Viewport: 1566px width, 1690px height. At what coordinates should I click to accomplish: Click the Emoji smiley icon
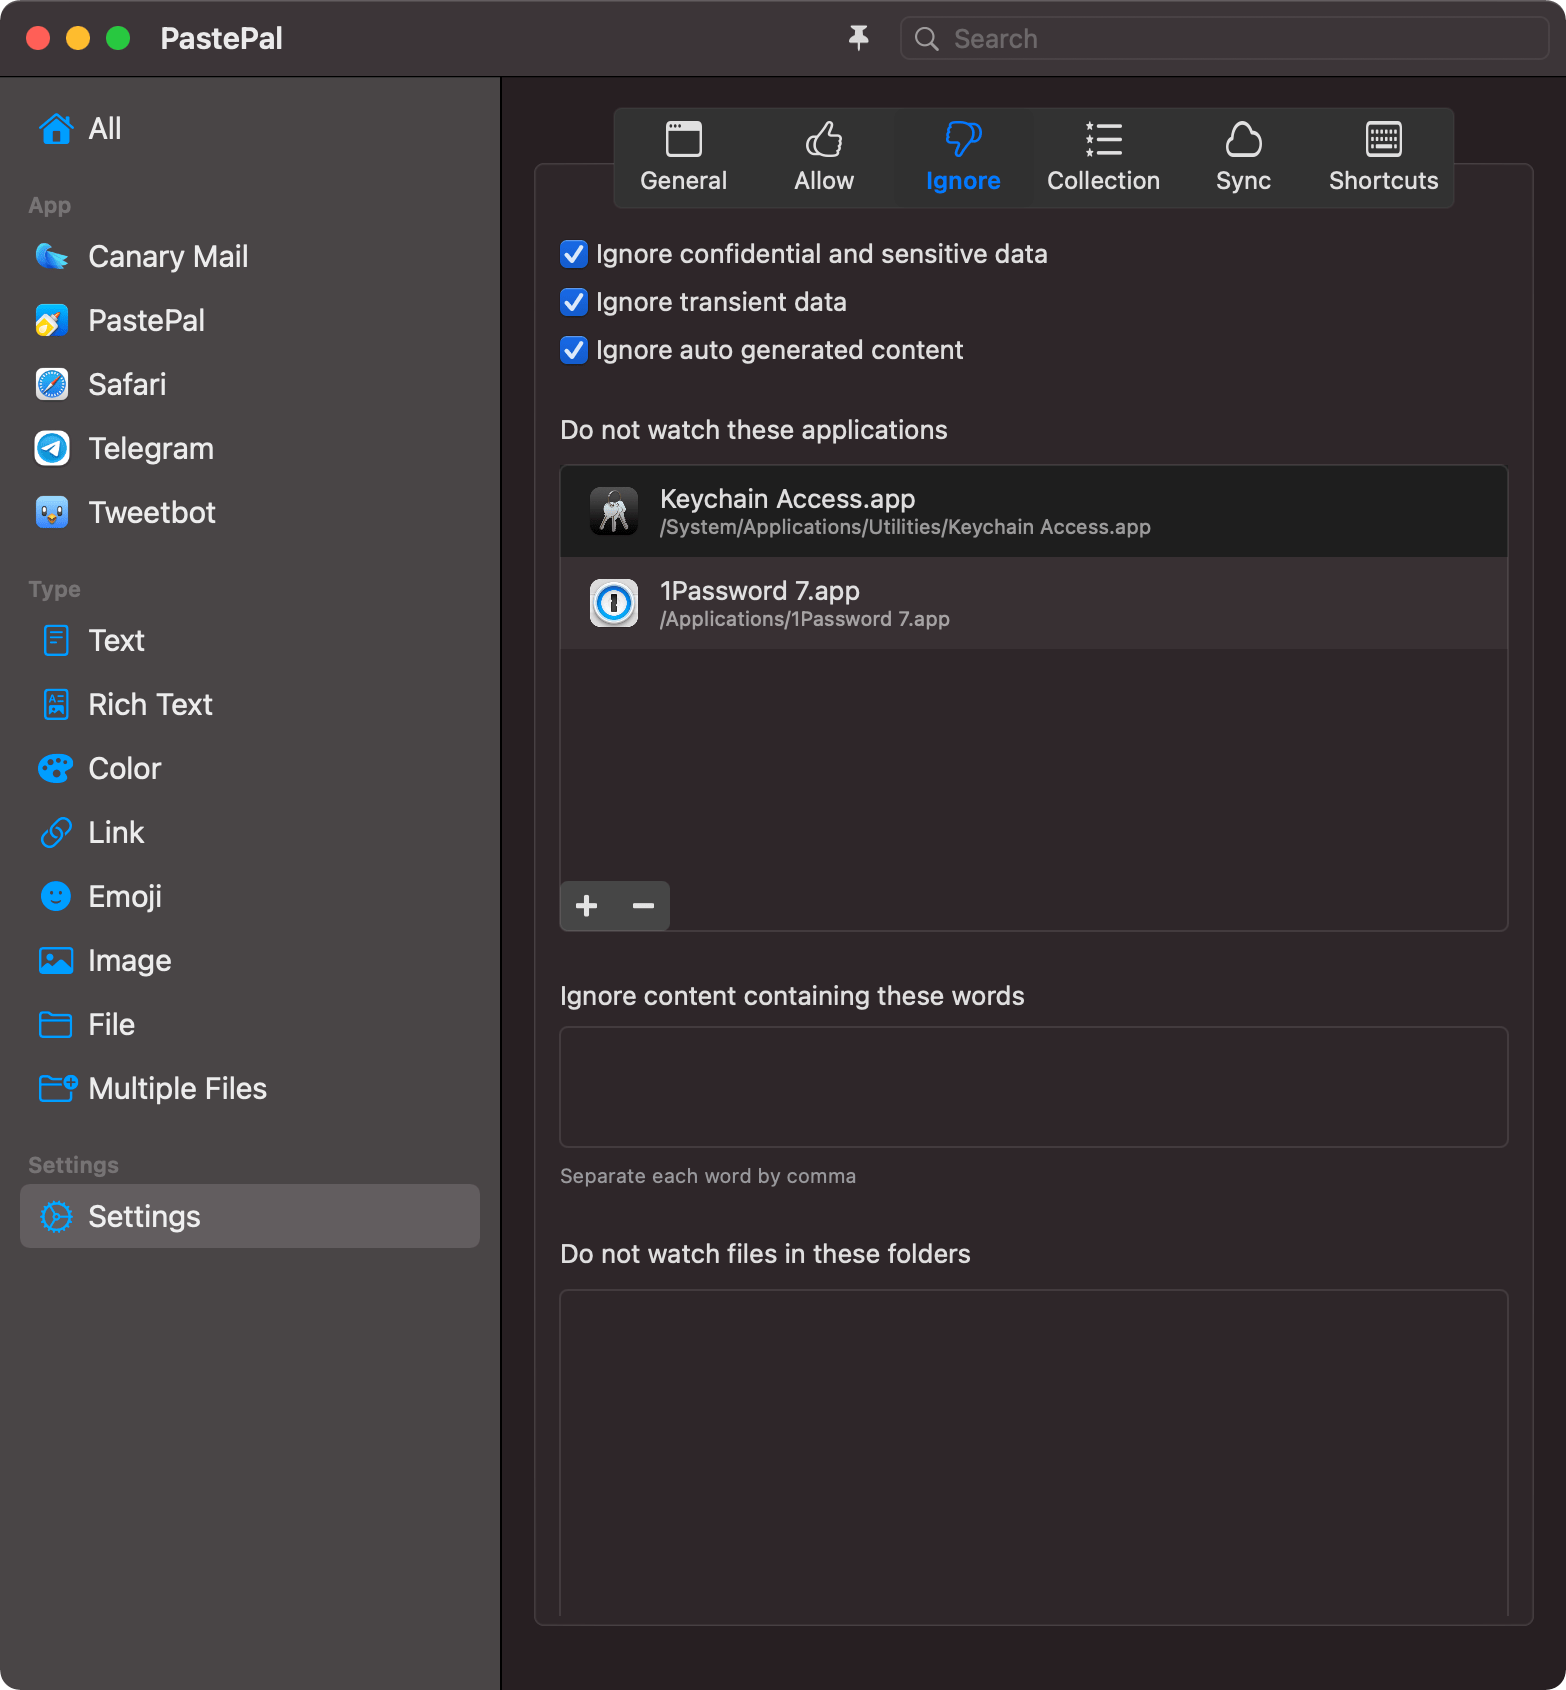click(x=56, y=896)
